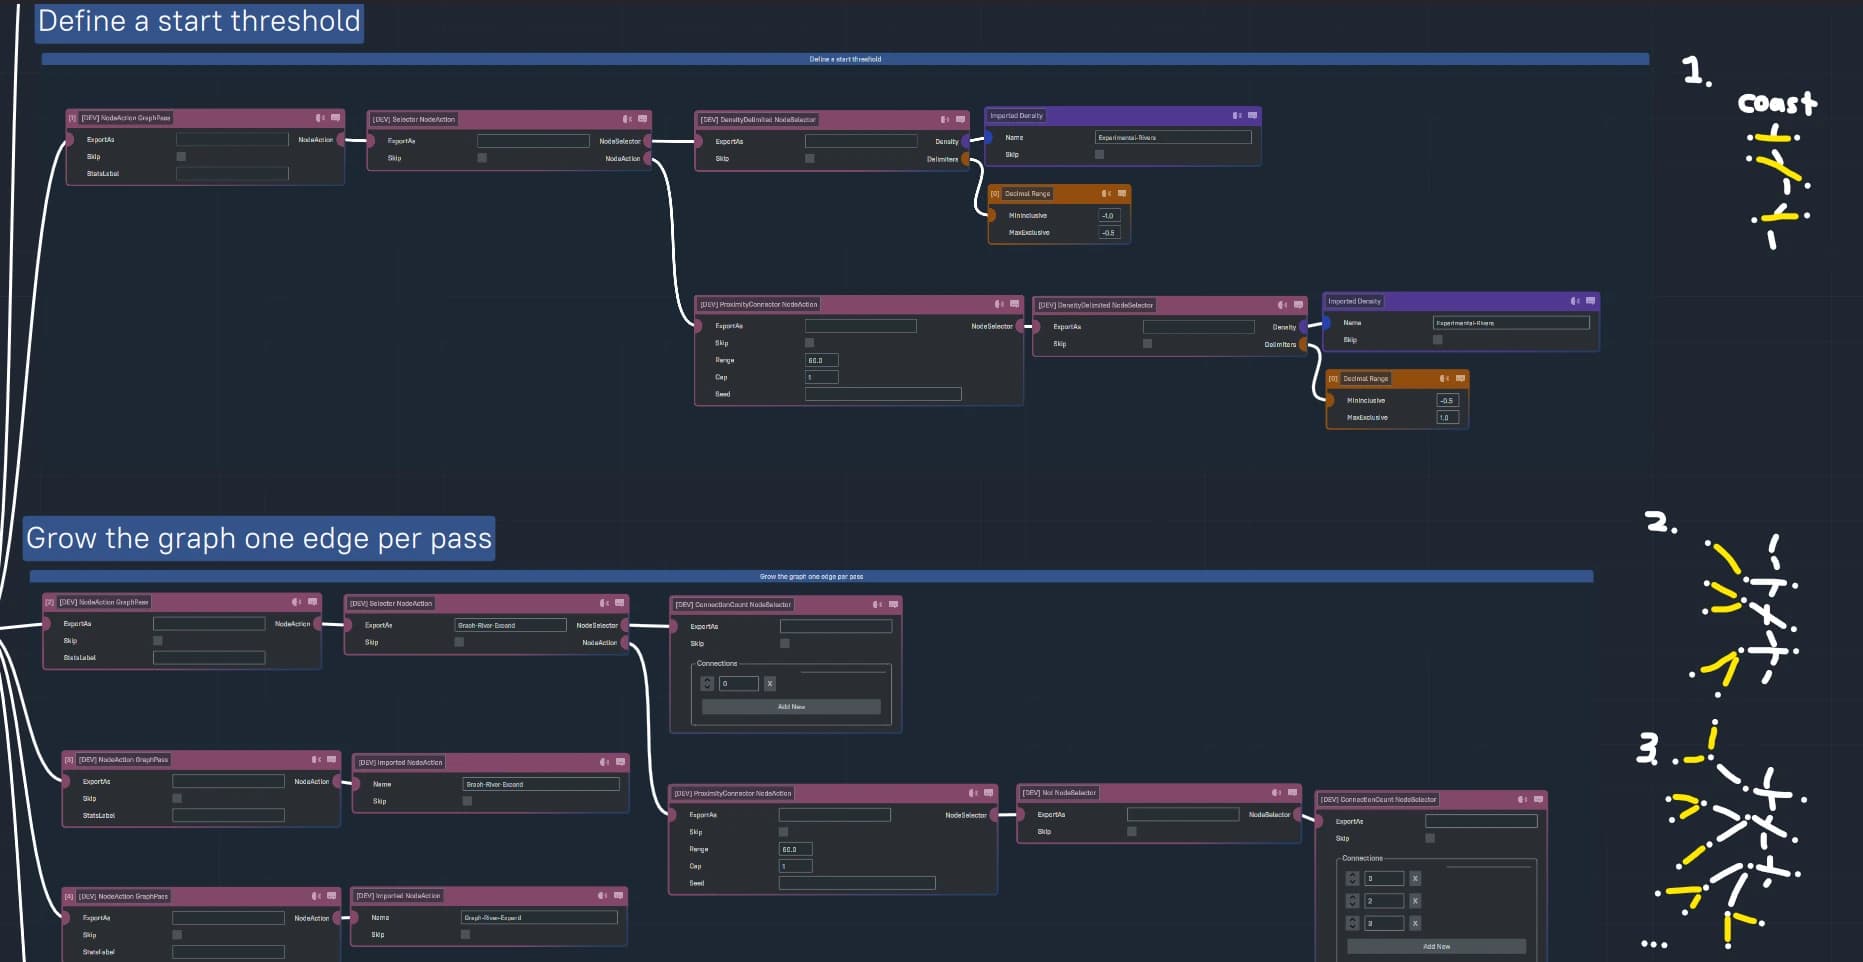
Task: Click stepper arrows beside the single connection value 0
Action: [707, 684]
